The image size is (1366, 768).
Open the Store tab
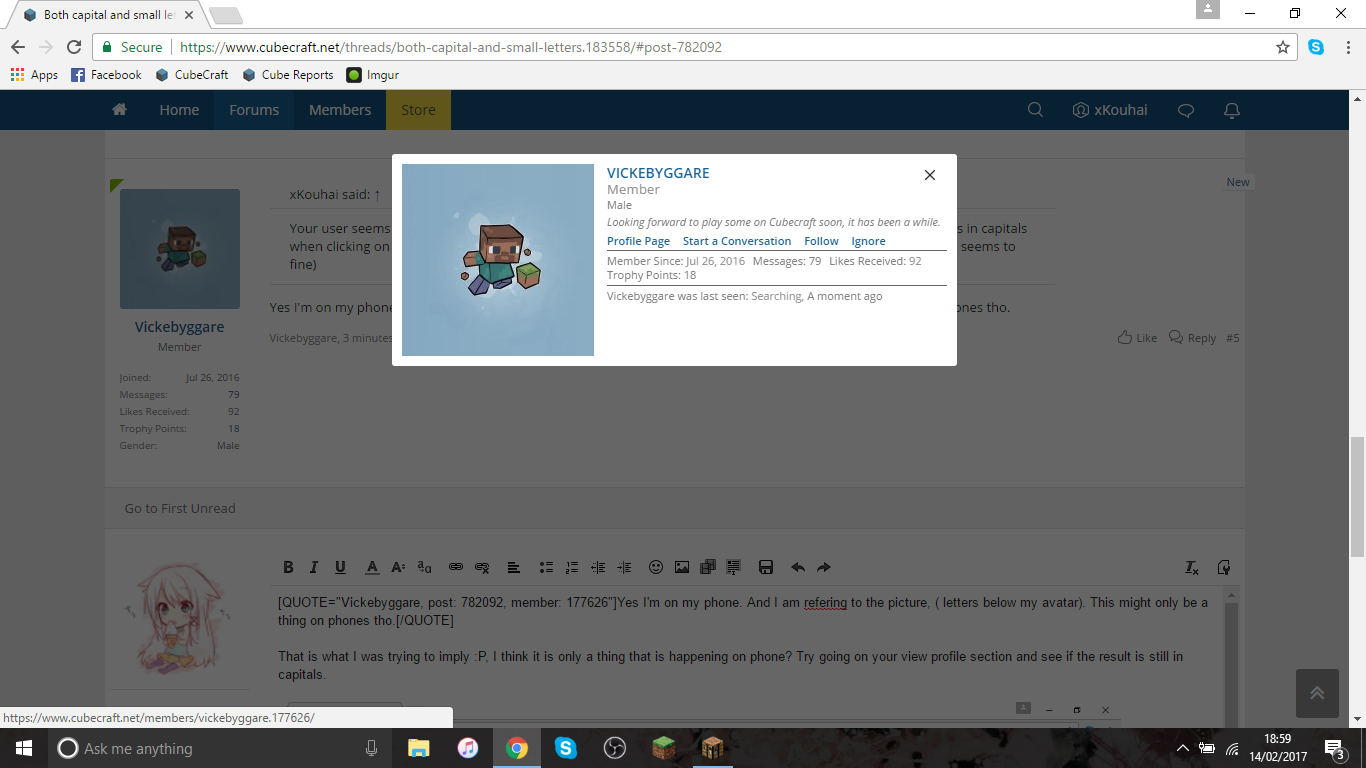coord(418,110)
